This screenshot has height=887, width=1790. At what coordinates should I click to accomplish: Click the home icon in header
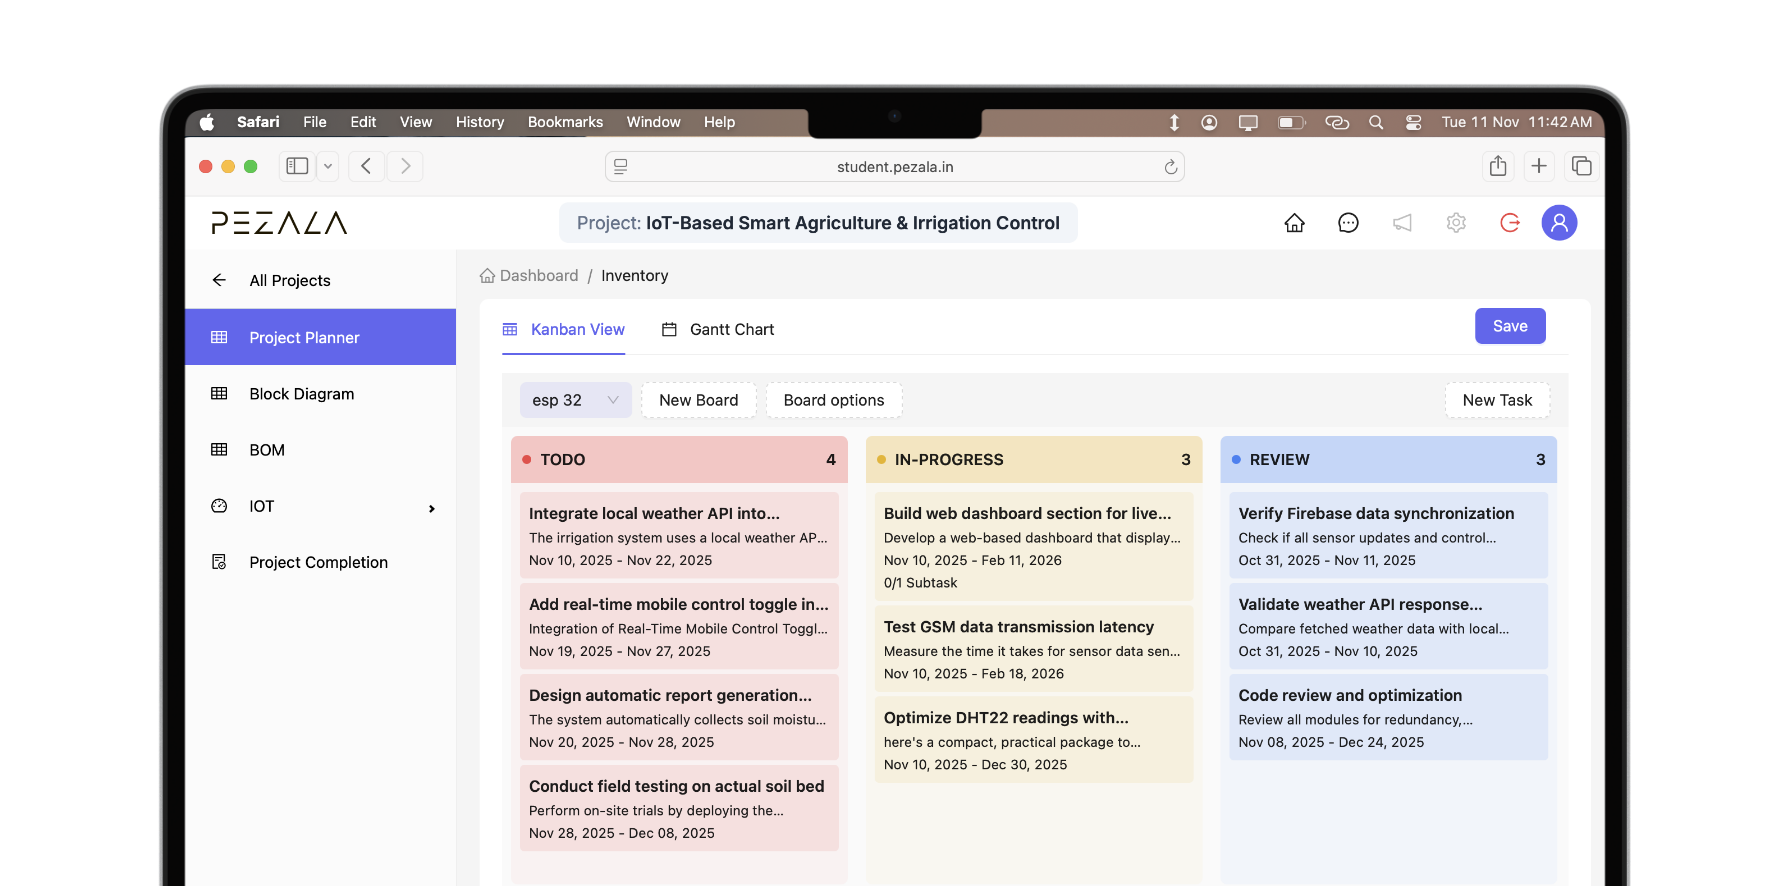pyautogui.click(x=1294, y=223)
